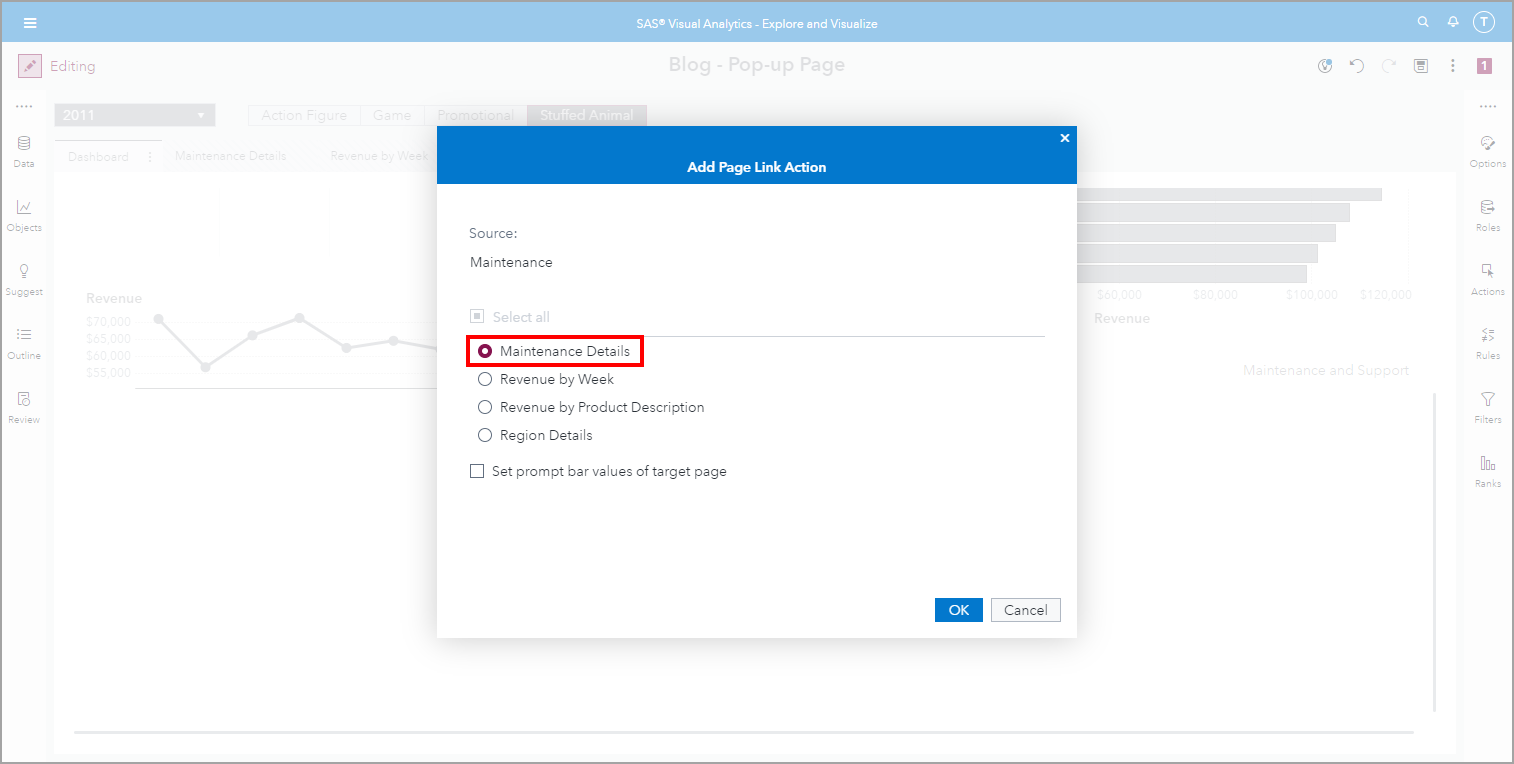Dismiss the dialog using Cancel

point(1025,609)
